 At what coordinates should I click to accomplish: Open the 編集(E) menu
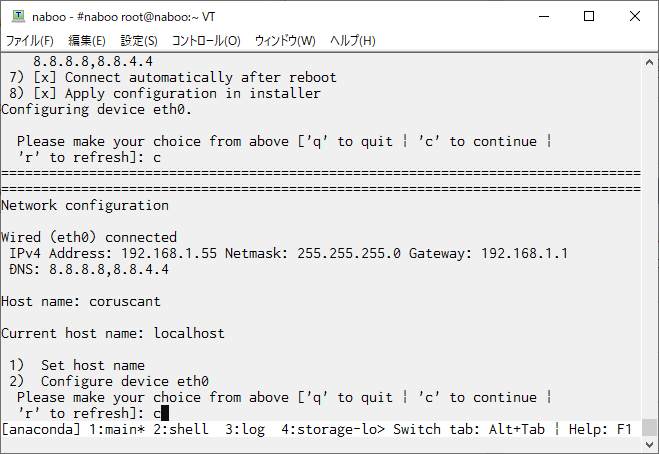pyautogui.click(x=87, y=41)
